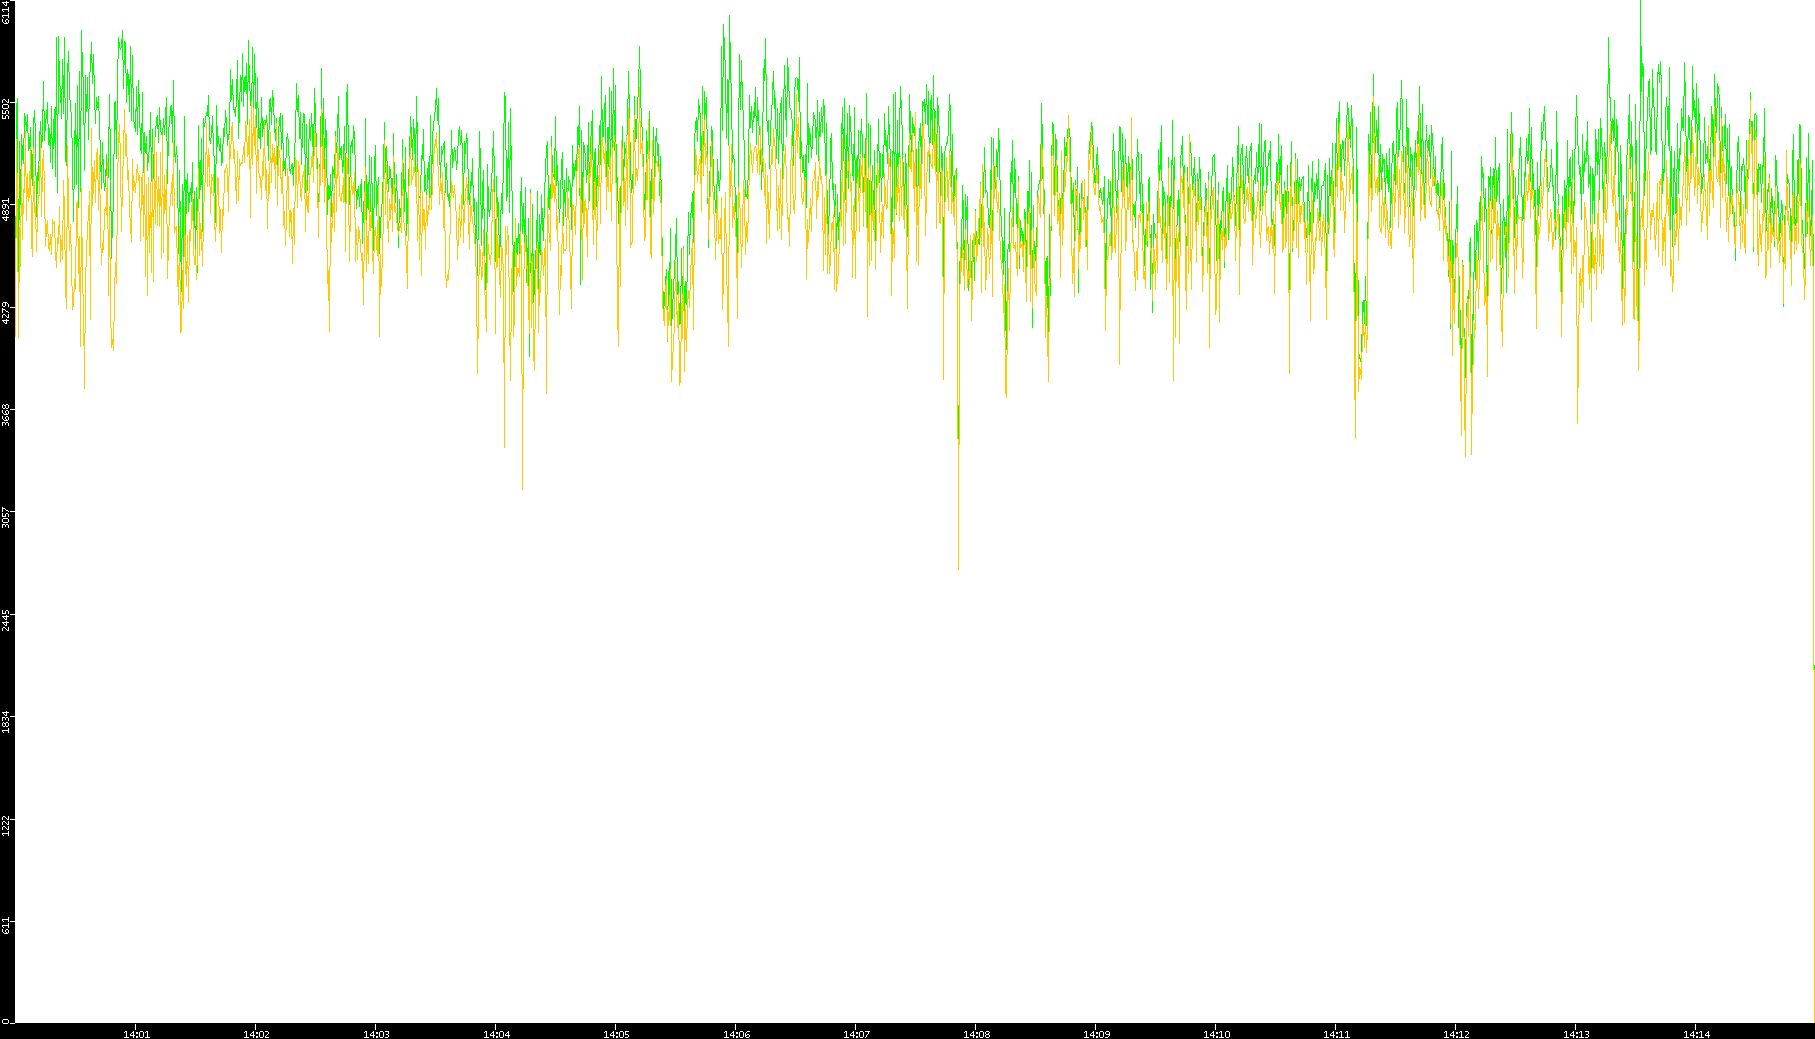Click the 1222 vertical axis label
The image size is (1815, 1039).
pyautogui.click(x=7, y=824)
